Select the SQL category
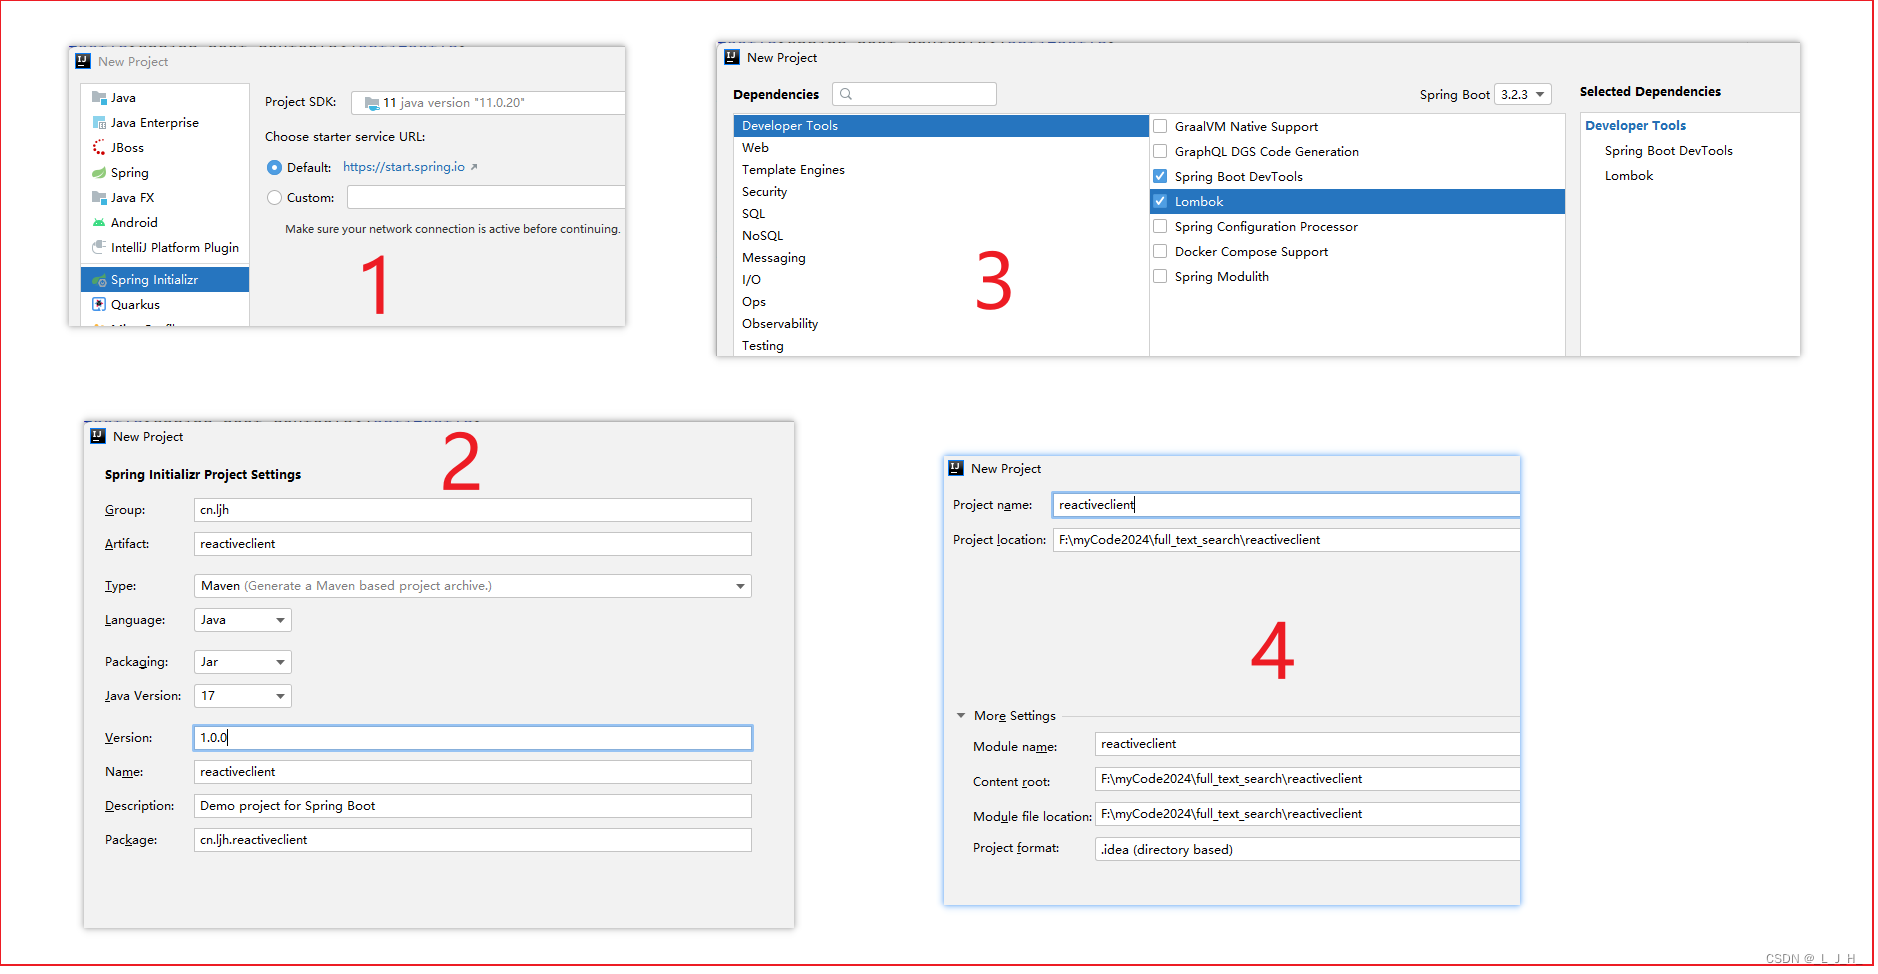This screenshot has height=974, width=1878. [941, 214]
